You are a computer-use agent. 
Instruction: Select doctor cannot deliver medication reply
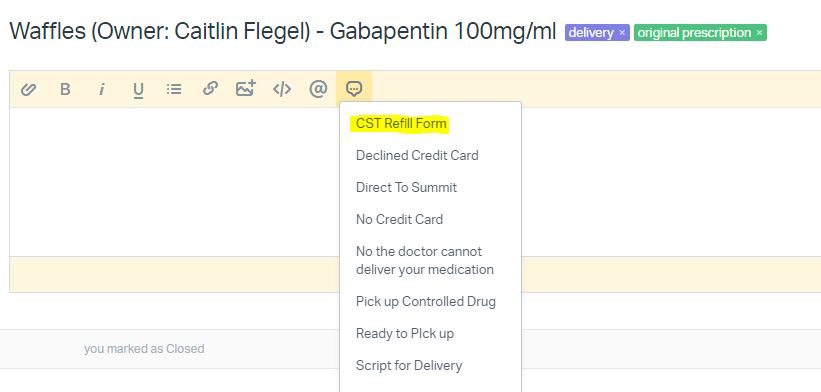pyautogui.click(x=425, y=261)
